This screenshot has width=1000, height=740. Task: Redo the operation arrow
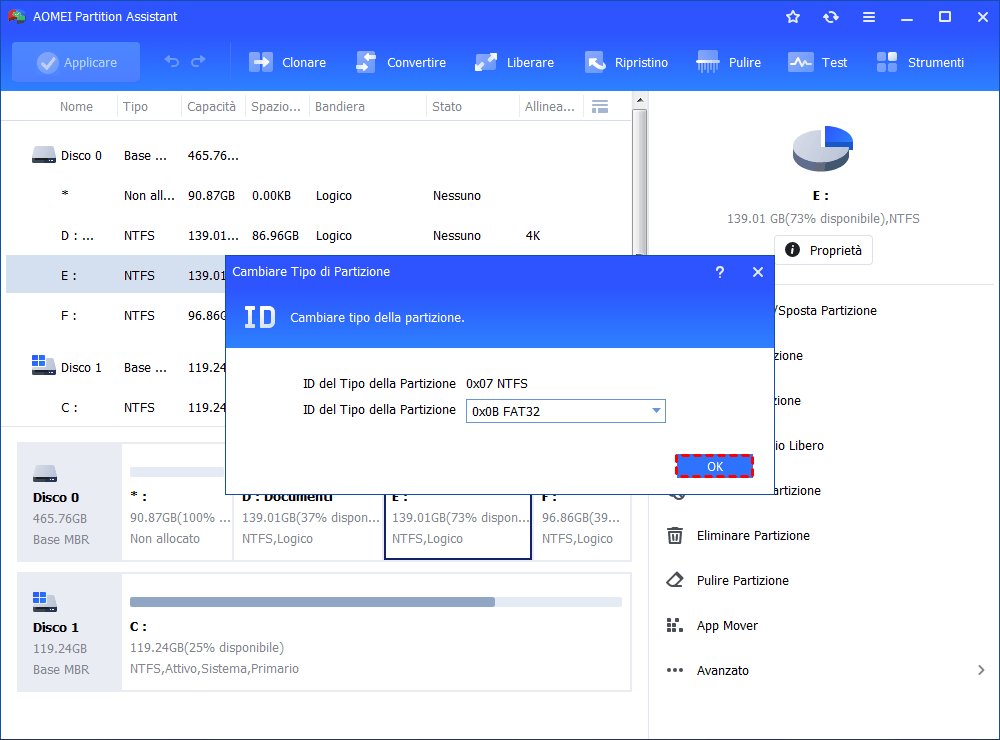coord(198,61)
